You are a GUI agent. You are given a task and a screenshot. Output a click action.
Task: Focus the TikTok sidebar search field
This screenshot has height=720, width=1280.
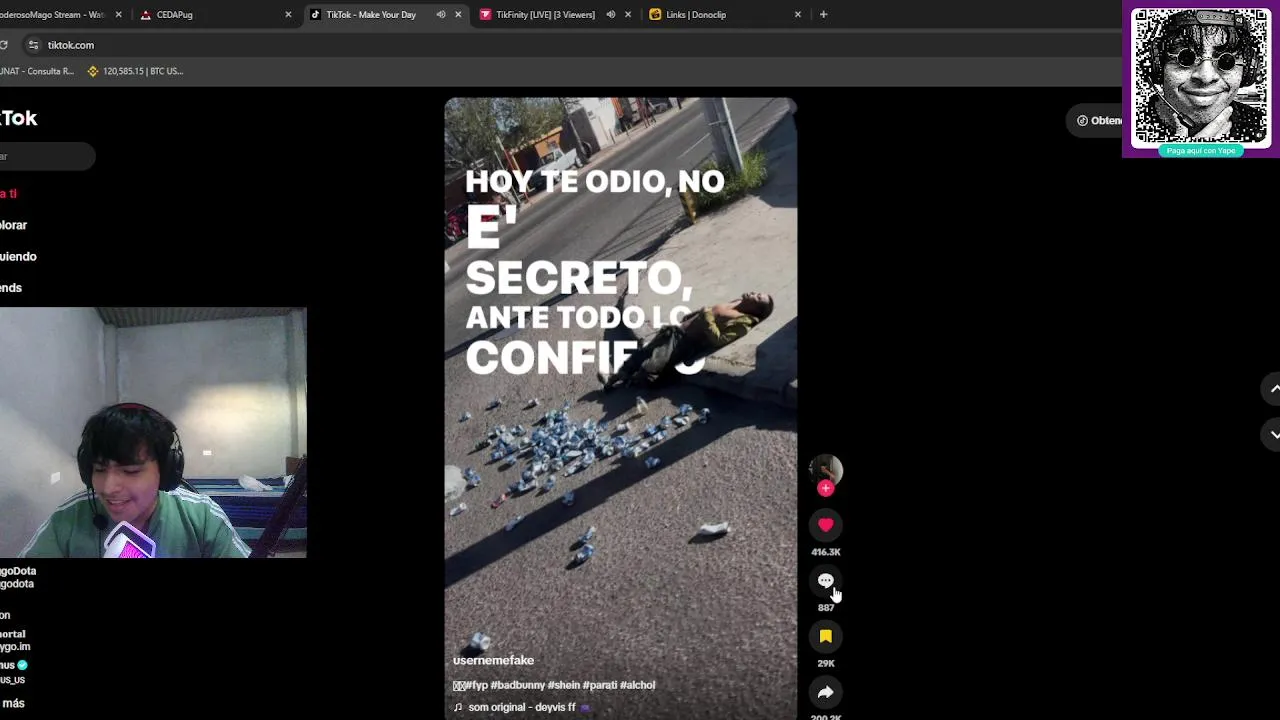click(47, 156)
